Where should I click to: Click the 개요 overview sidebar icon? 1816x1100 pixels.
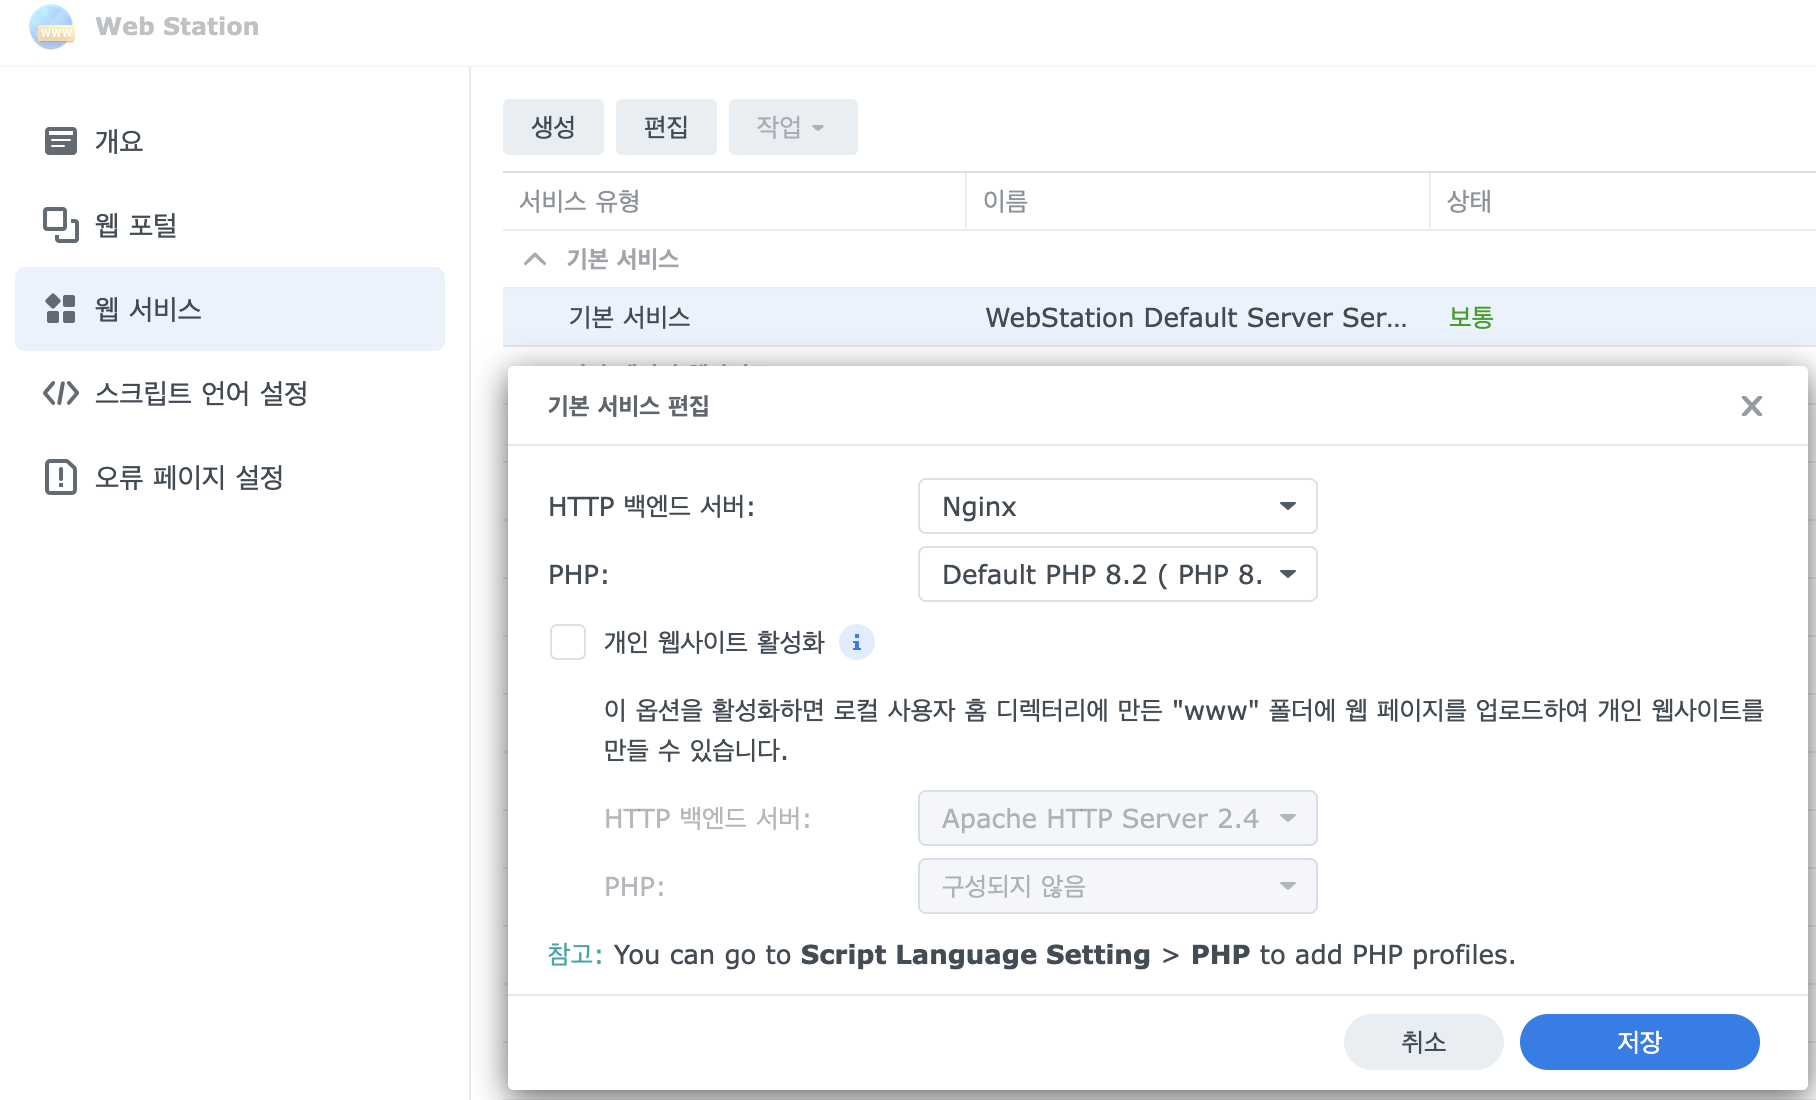coord(61,141)
